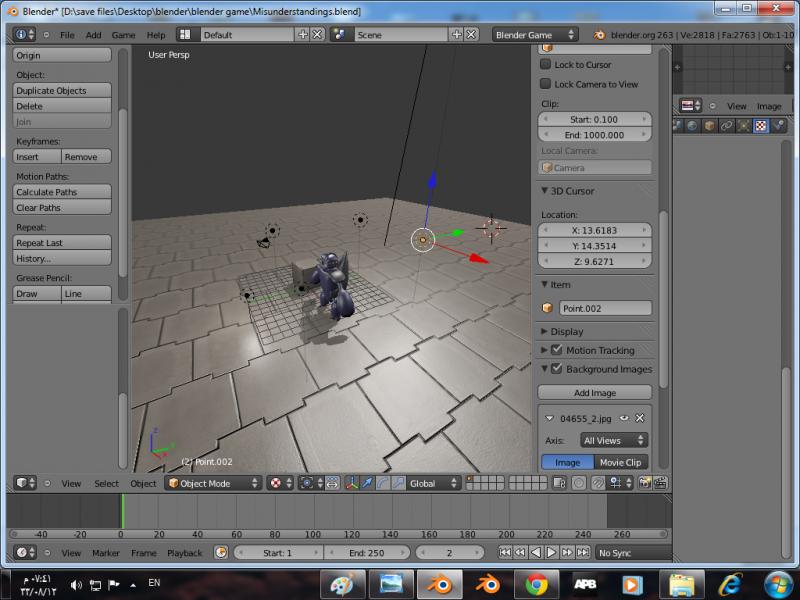This screenshot has height=600, width=800.
Task: Open the snap element type selector
Action: point(620,483)
